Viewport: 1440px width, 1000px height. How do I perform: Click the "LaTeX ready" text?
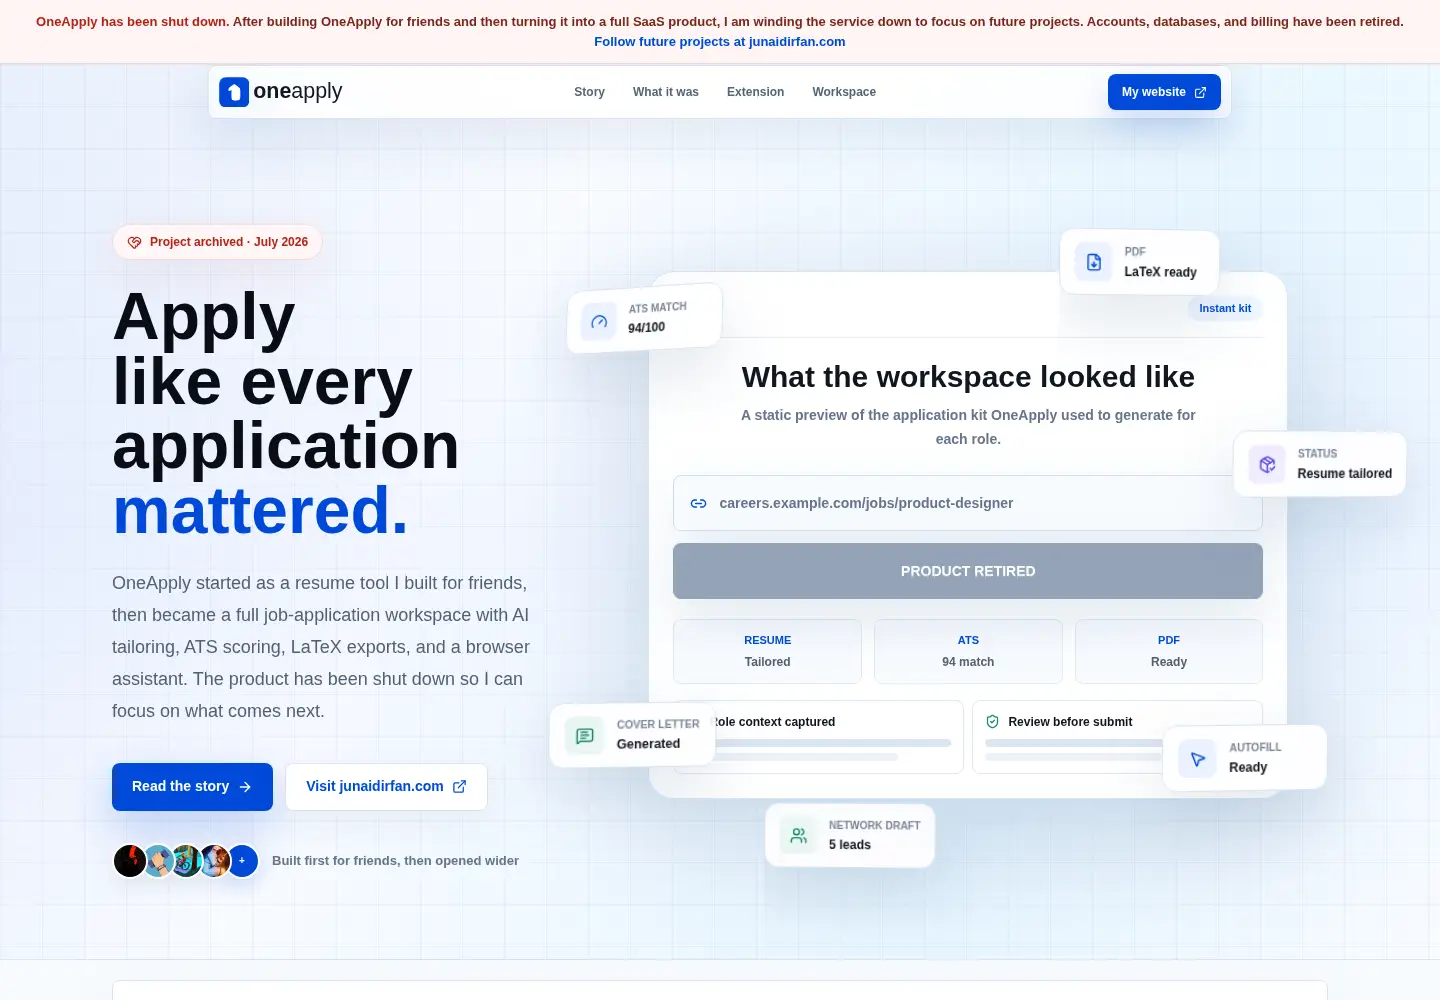coord(1160,272)
